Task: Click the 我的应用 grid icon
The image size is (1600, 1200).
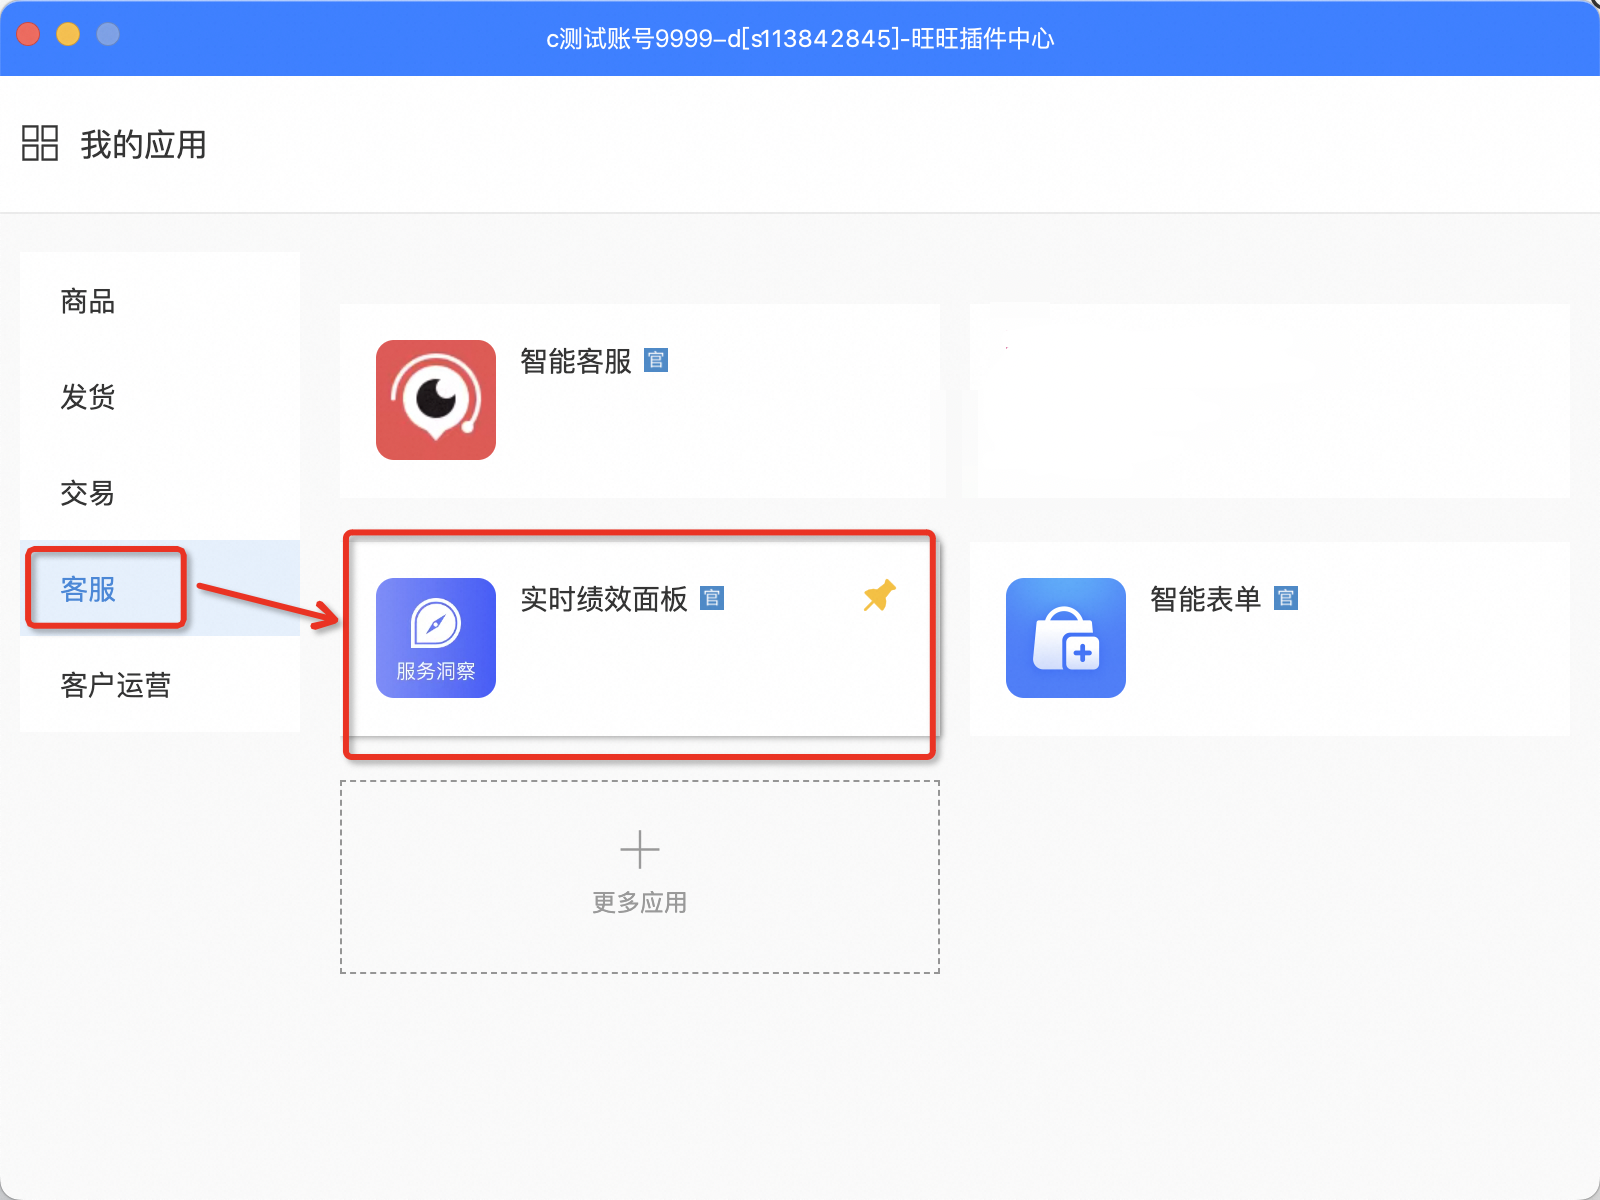Action: tap(40, 143)
